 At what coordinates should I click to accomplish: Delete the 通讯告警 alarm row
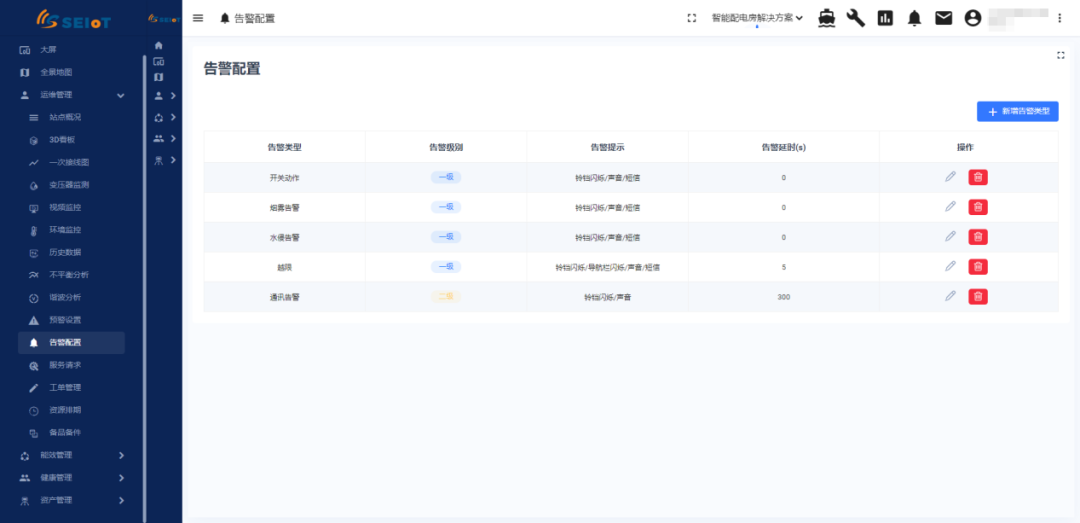pyautogui.click(x=978, y=297)
